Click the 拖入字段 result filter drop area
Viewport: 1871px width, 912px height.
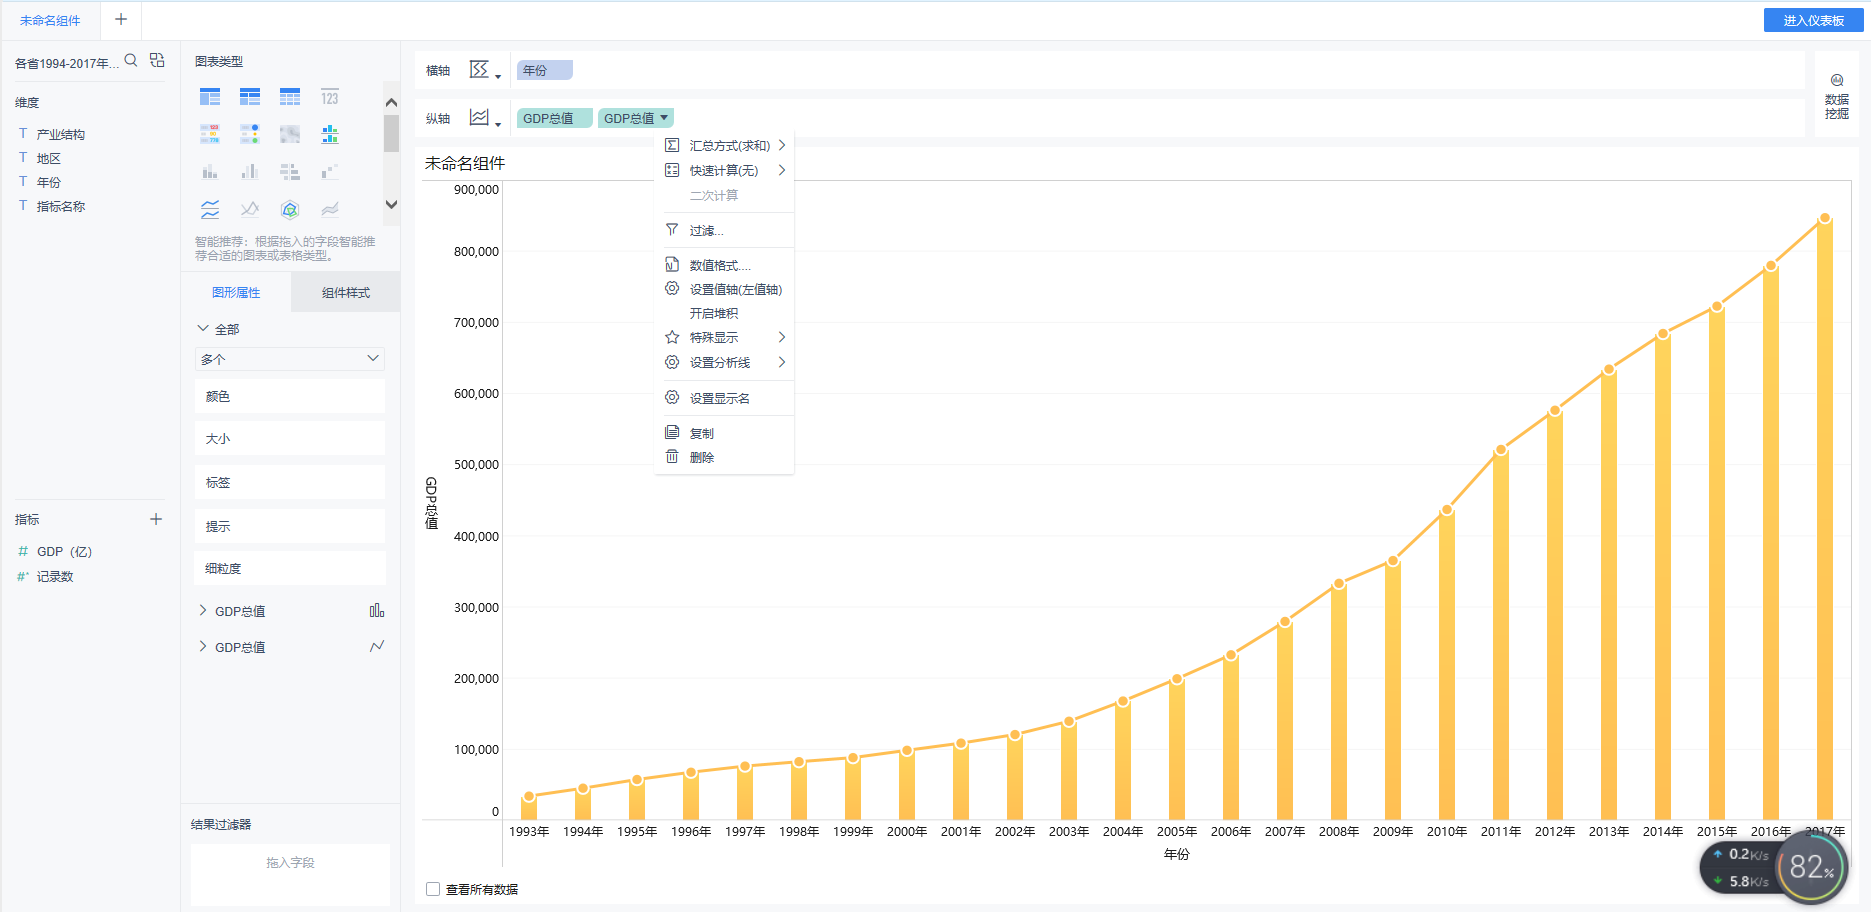click(x=290, y=863)
